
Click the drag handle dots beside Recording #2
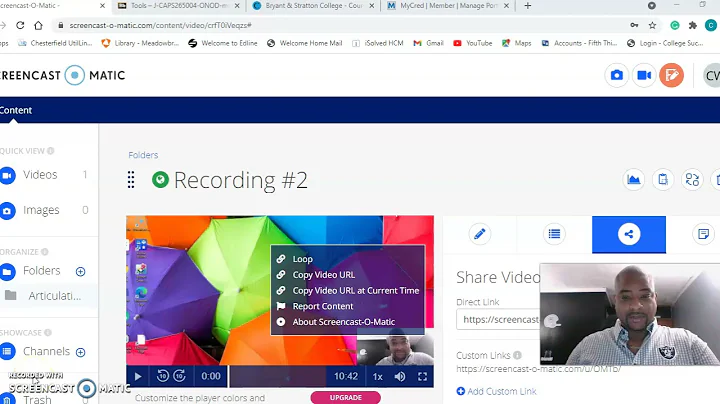(131, 180)
